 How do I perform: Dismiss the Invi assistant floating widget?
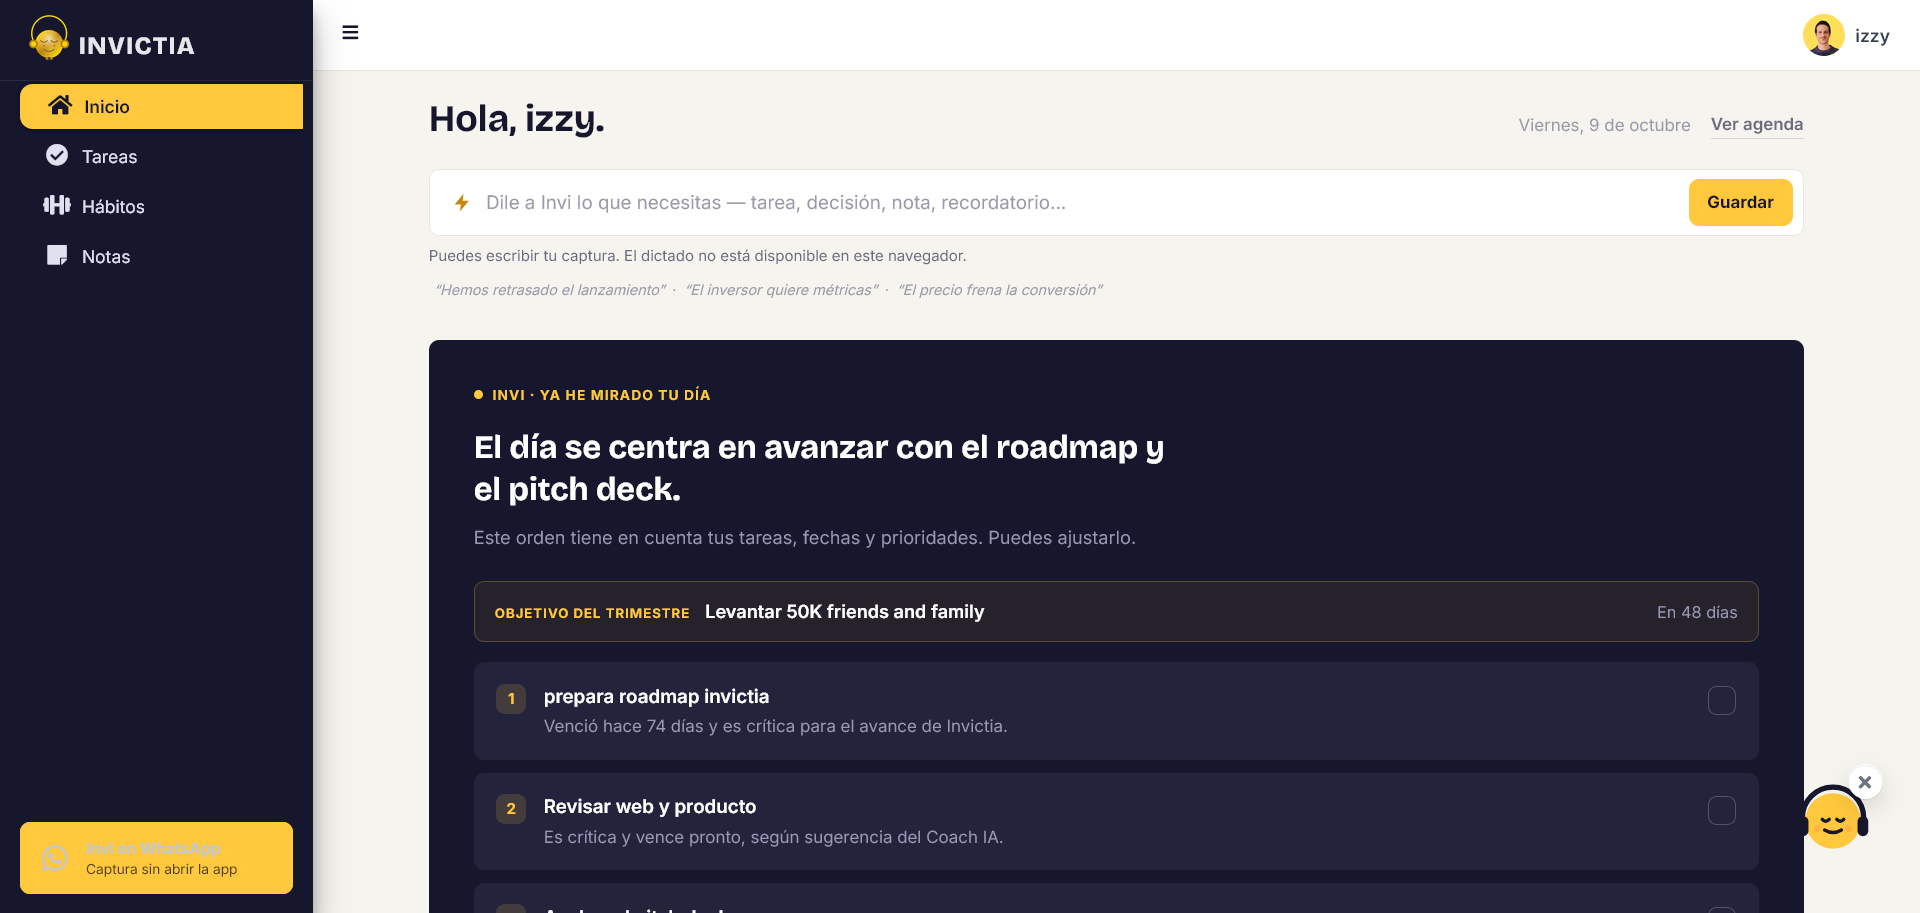(1865, 782)
